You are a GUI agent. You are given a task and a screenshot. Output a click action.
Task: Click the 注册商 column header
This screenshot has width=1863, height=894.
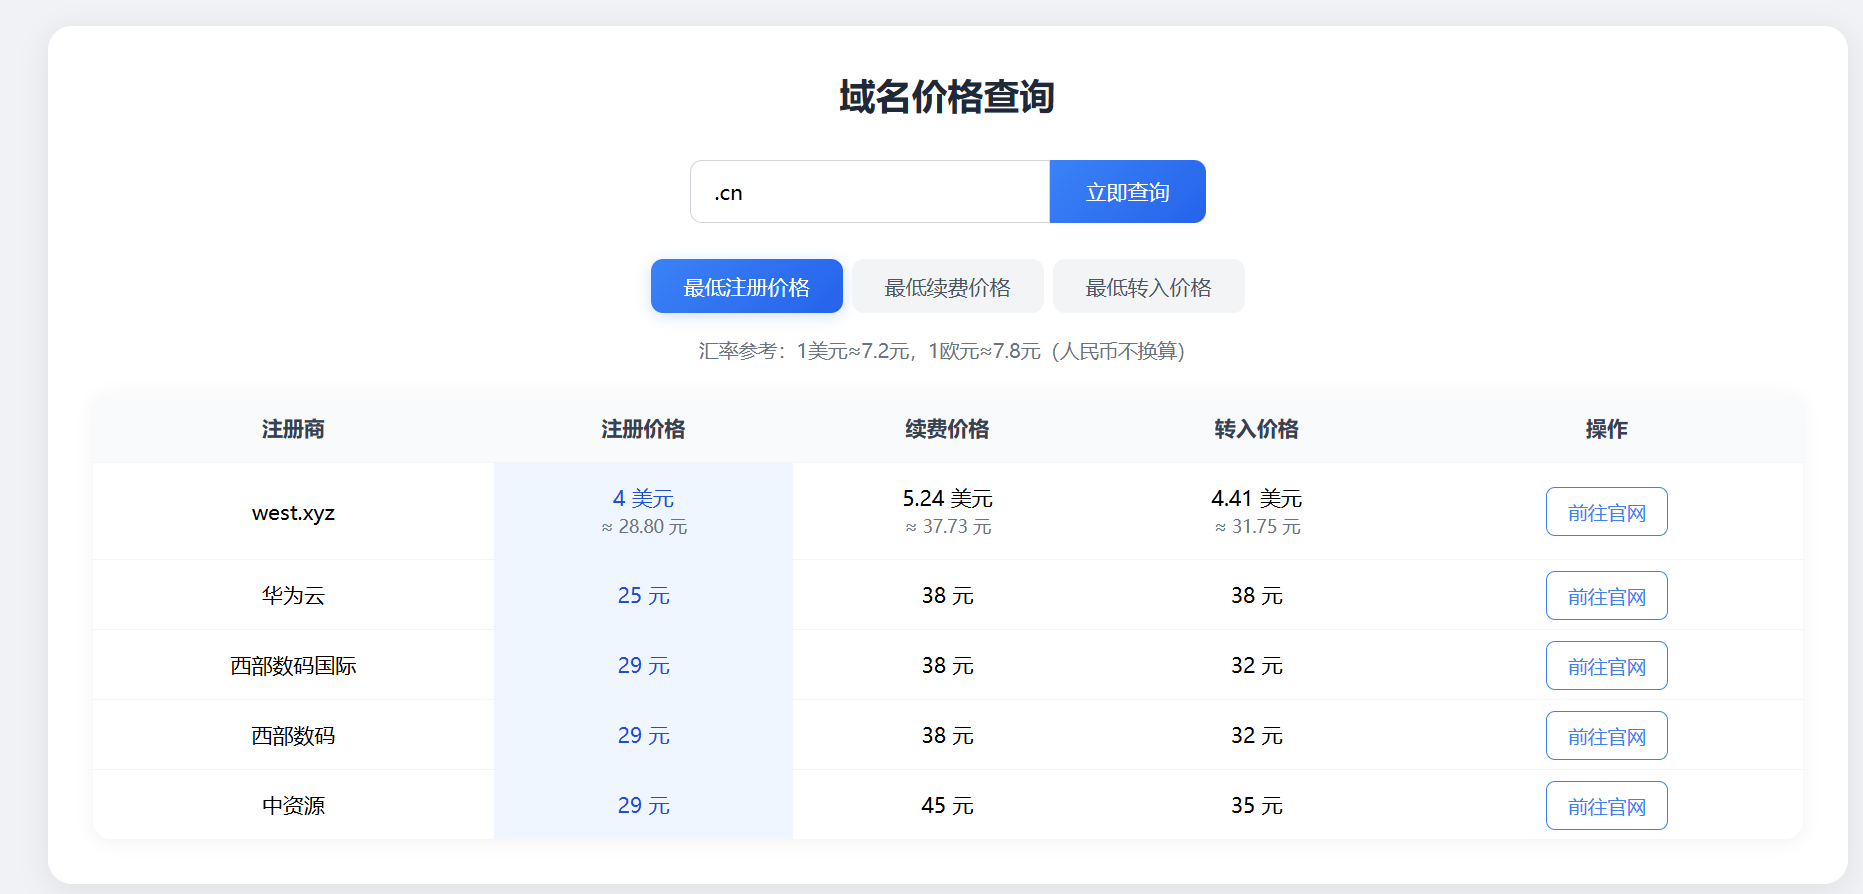tap(293, 429)
